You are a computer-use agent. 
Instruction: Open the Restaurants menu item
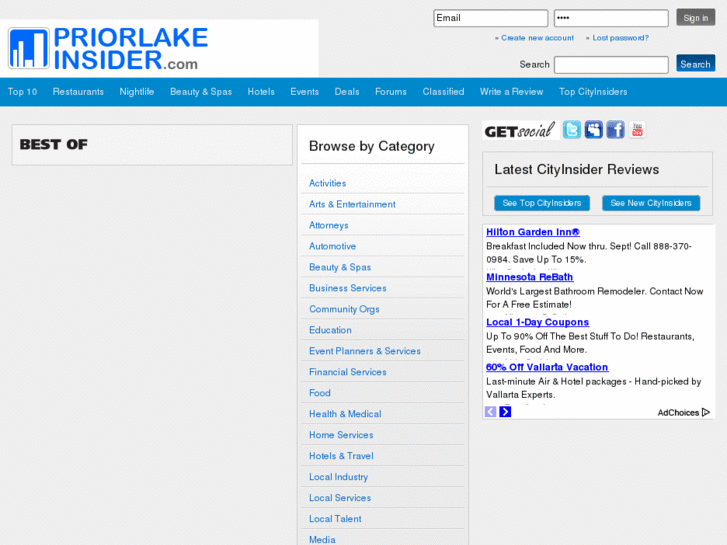pyautogui.click(x=78, y=92)
